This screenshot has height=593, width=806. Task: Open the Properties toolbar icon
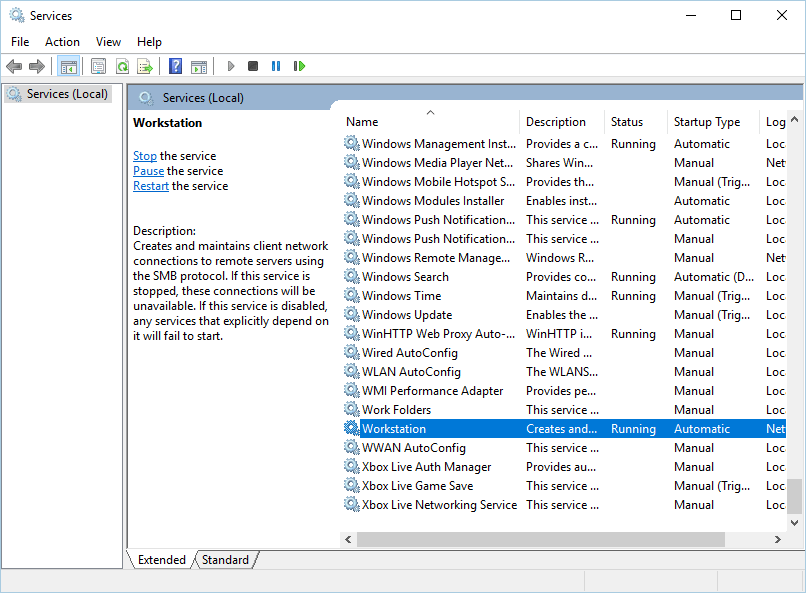tap(98, 66)
